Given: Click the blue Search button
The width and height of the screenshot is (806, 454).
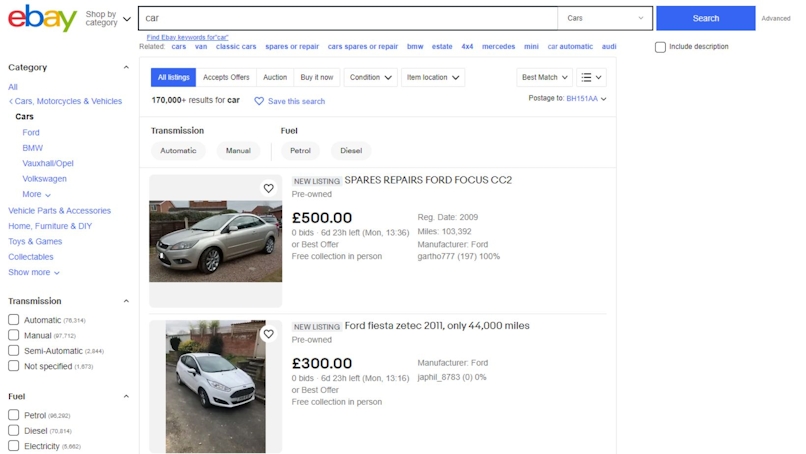Looking at the screenshot, I should click(706, 19).
